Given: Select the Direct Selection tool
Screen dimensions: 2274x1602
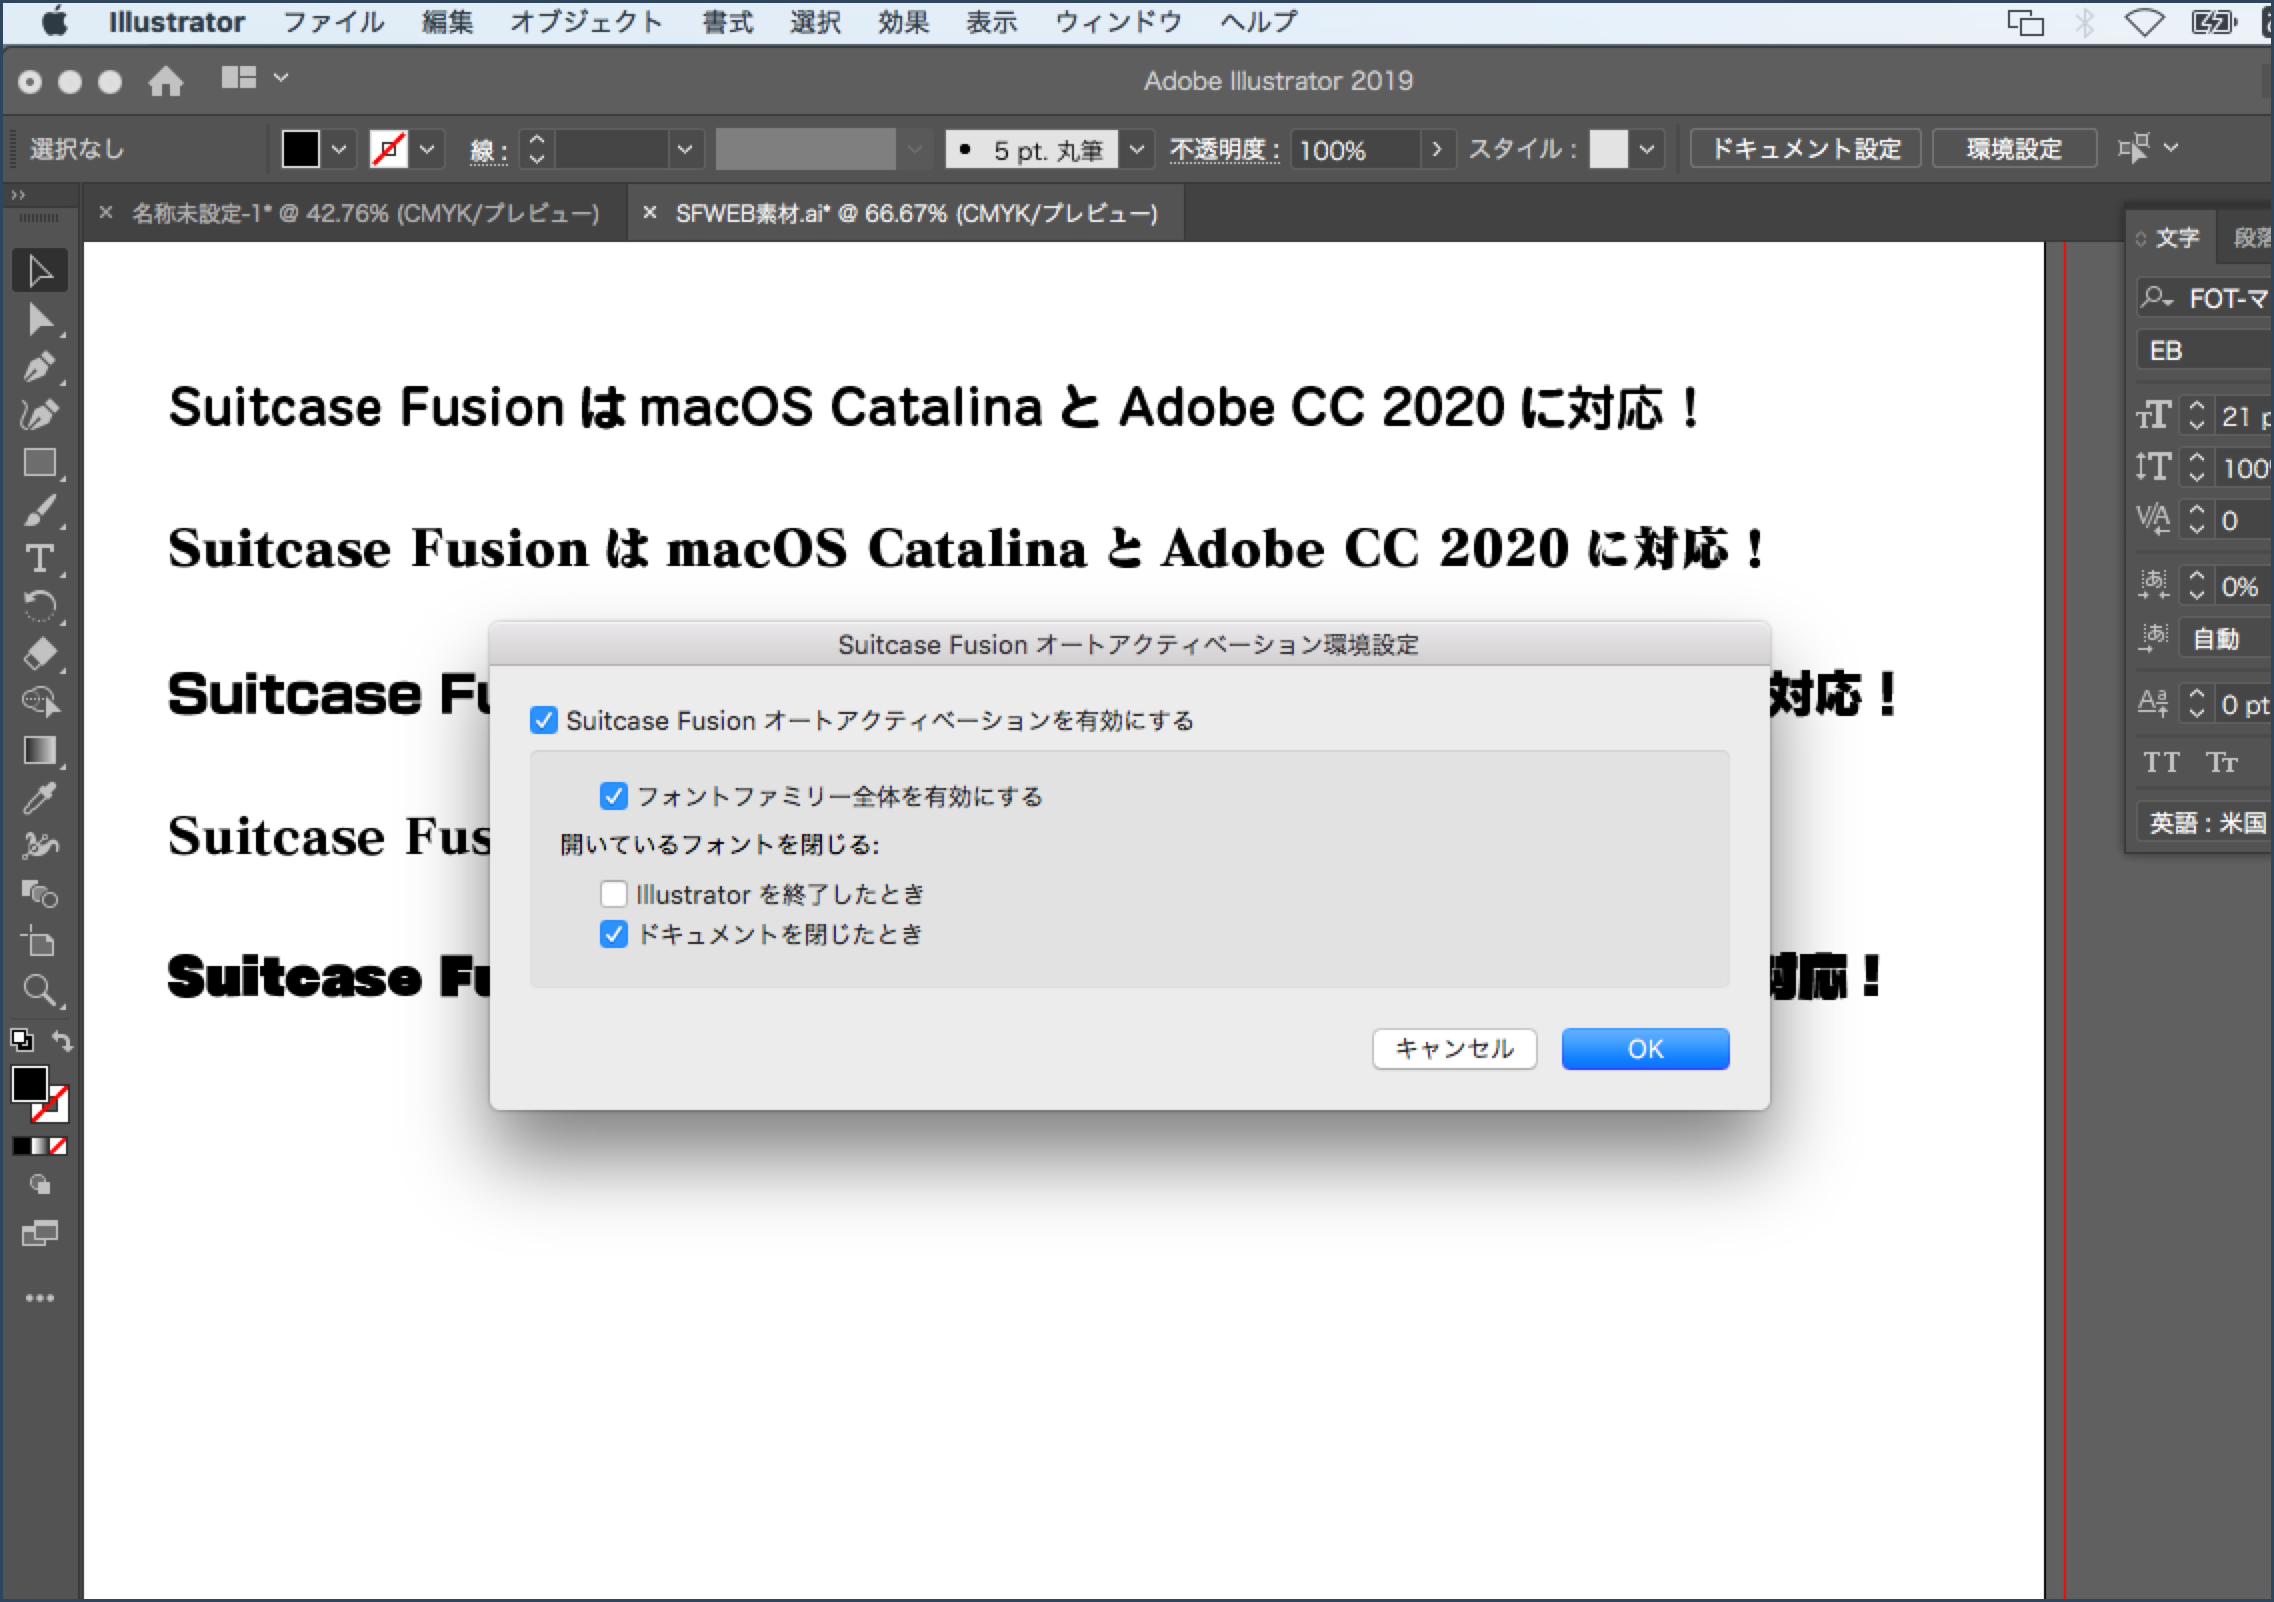Looking at the screenshot, I should (x=40, y=320).
